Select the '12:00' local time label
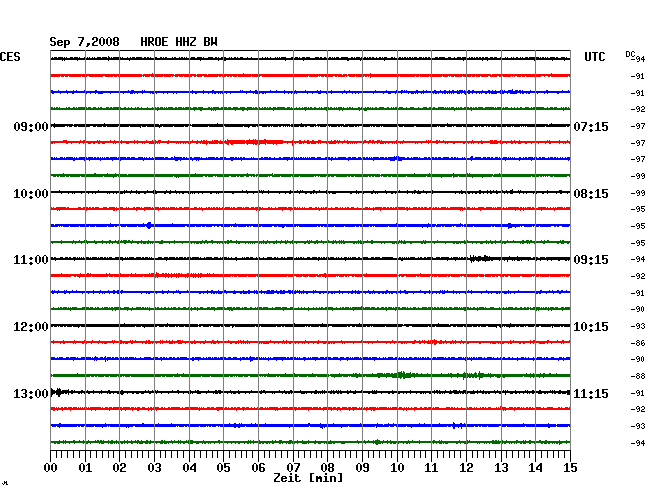Viewport: 650px width, 494px height. tap(31, 327)
